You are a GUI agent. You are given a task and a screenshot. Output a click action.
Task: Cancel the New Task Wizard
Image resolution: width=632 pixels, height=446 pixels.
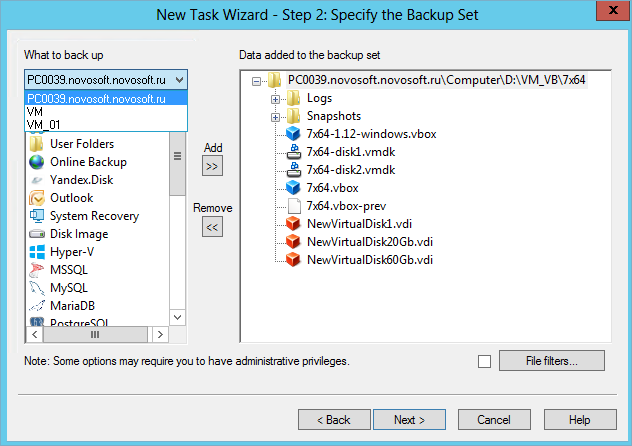(x=494, y=420)
